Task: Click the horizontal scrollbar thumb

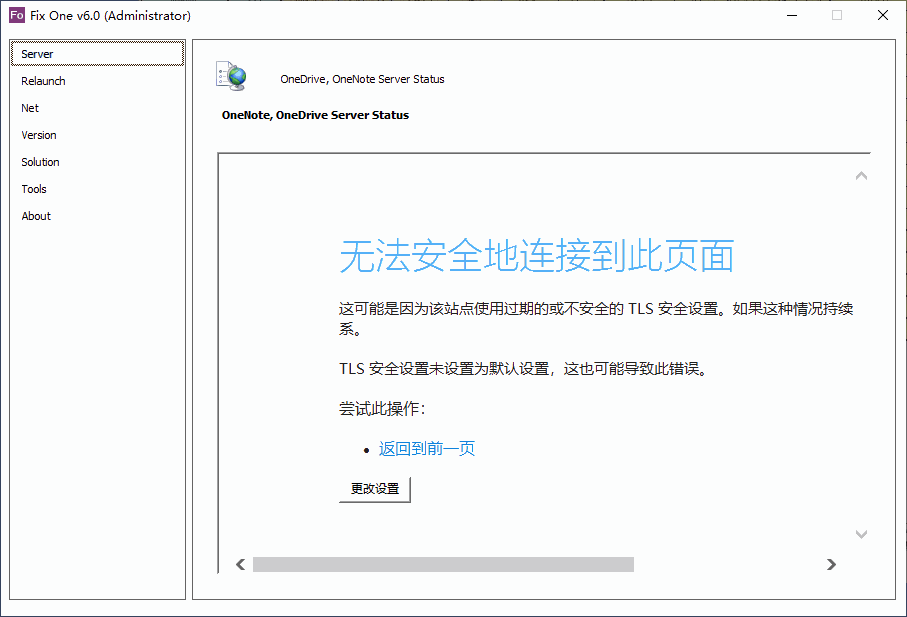Action: tap(443, 564)
